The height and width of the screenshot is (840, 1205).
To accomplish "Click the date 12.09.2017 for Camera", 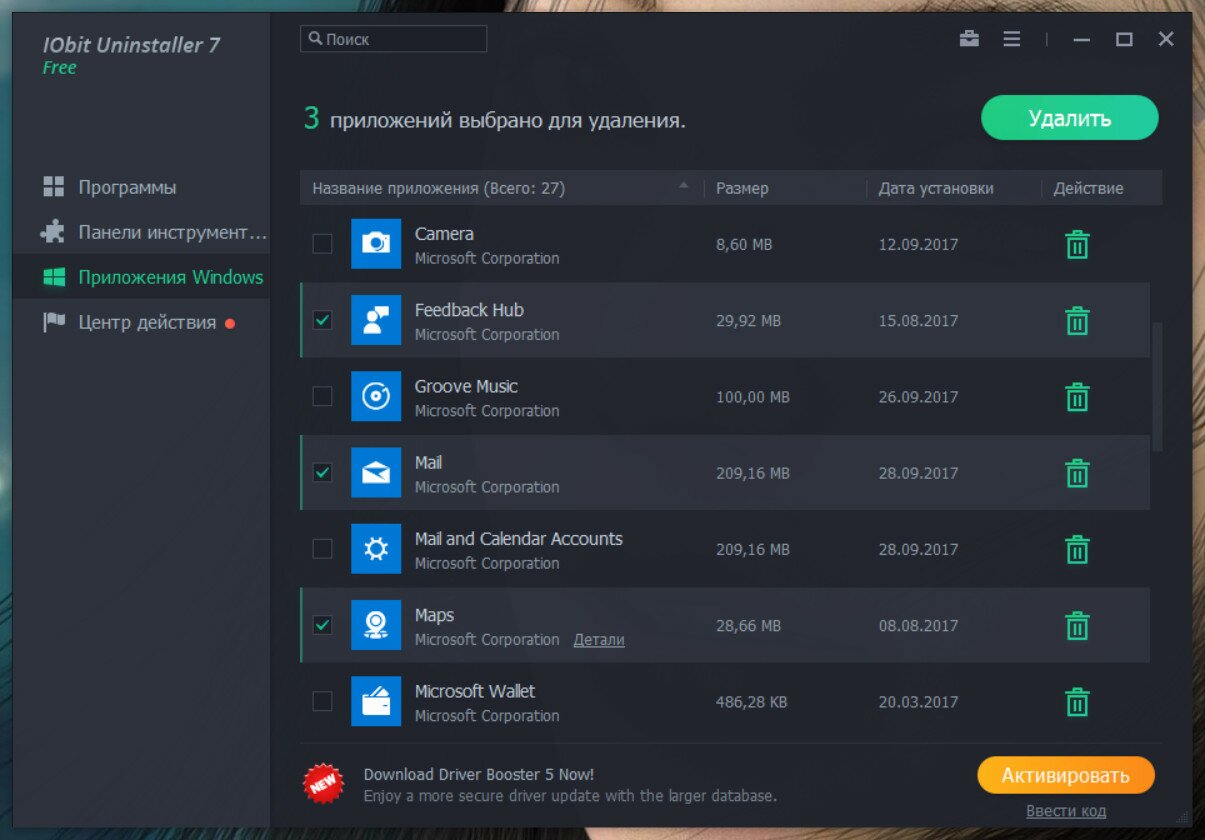I will (918, 244).
